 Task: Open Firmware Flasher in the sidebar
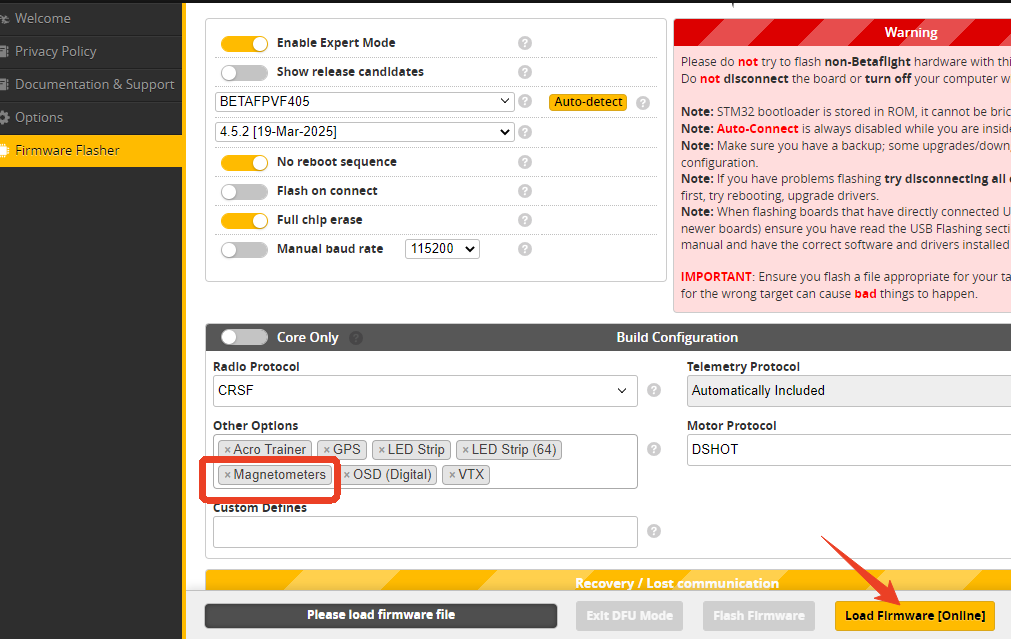[x=67, y=150]
